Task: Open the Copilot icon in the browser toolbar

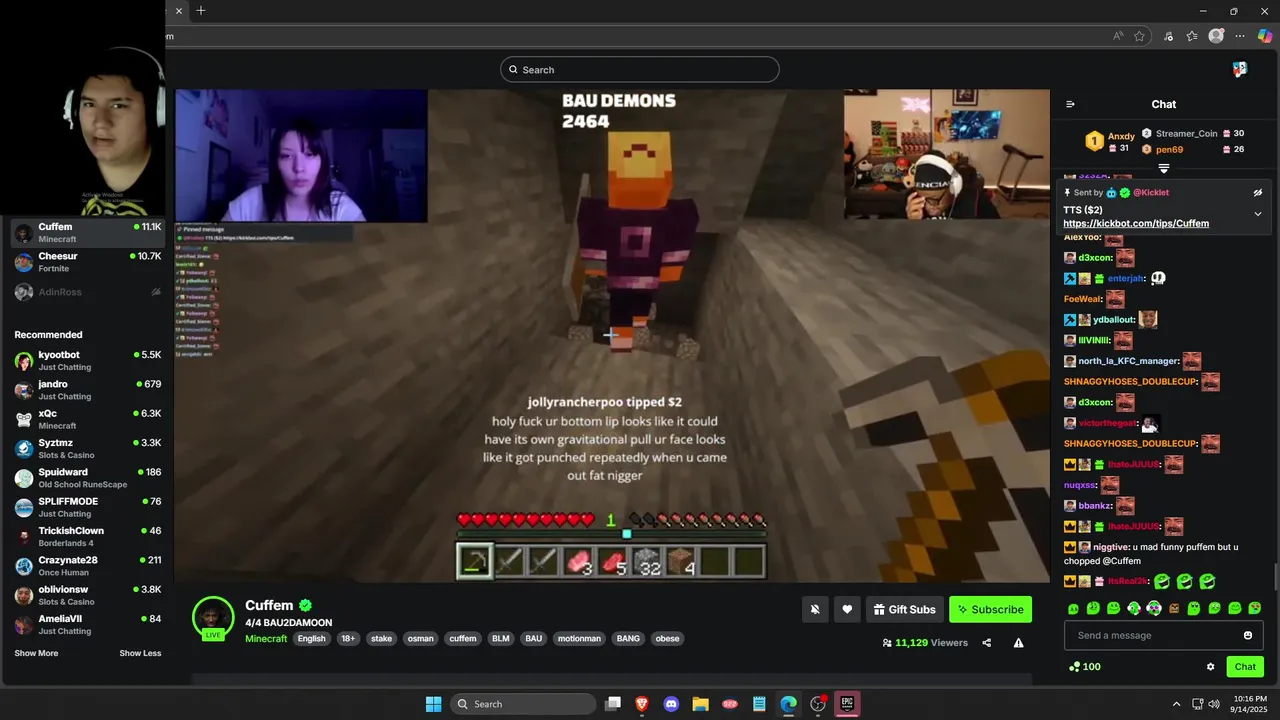Action: point(1264,36)
